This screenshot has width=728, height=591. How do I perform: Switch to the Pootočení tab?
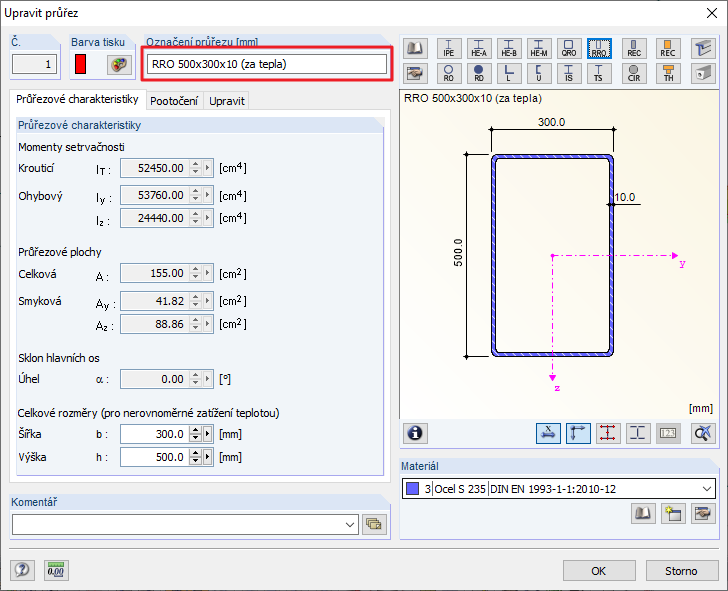[x=174, y=101]
